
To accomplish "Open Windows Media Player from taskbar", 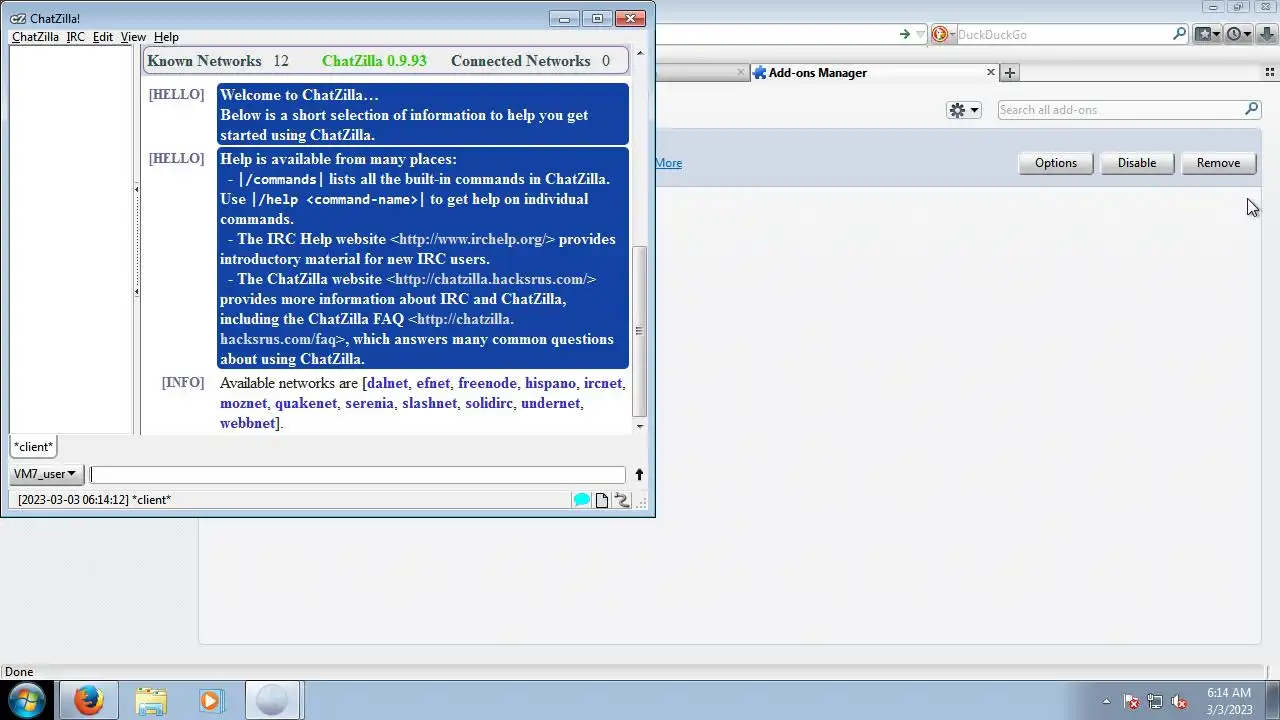I will (210, 700).
